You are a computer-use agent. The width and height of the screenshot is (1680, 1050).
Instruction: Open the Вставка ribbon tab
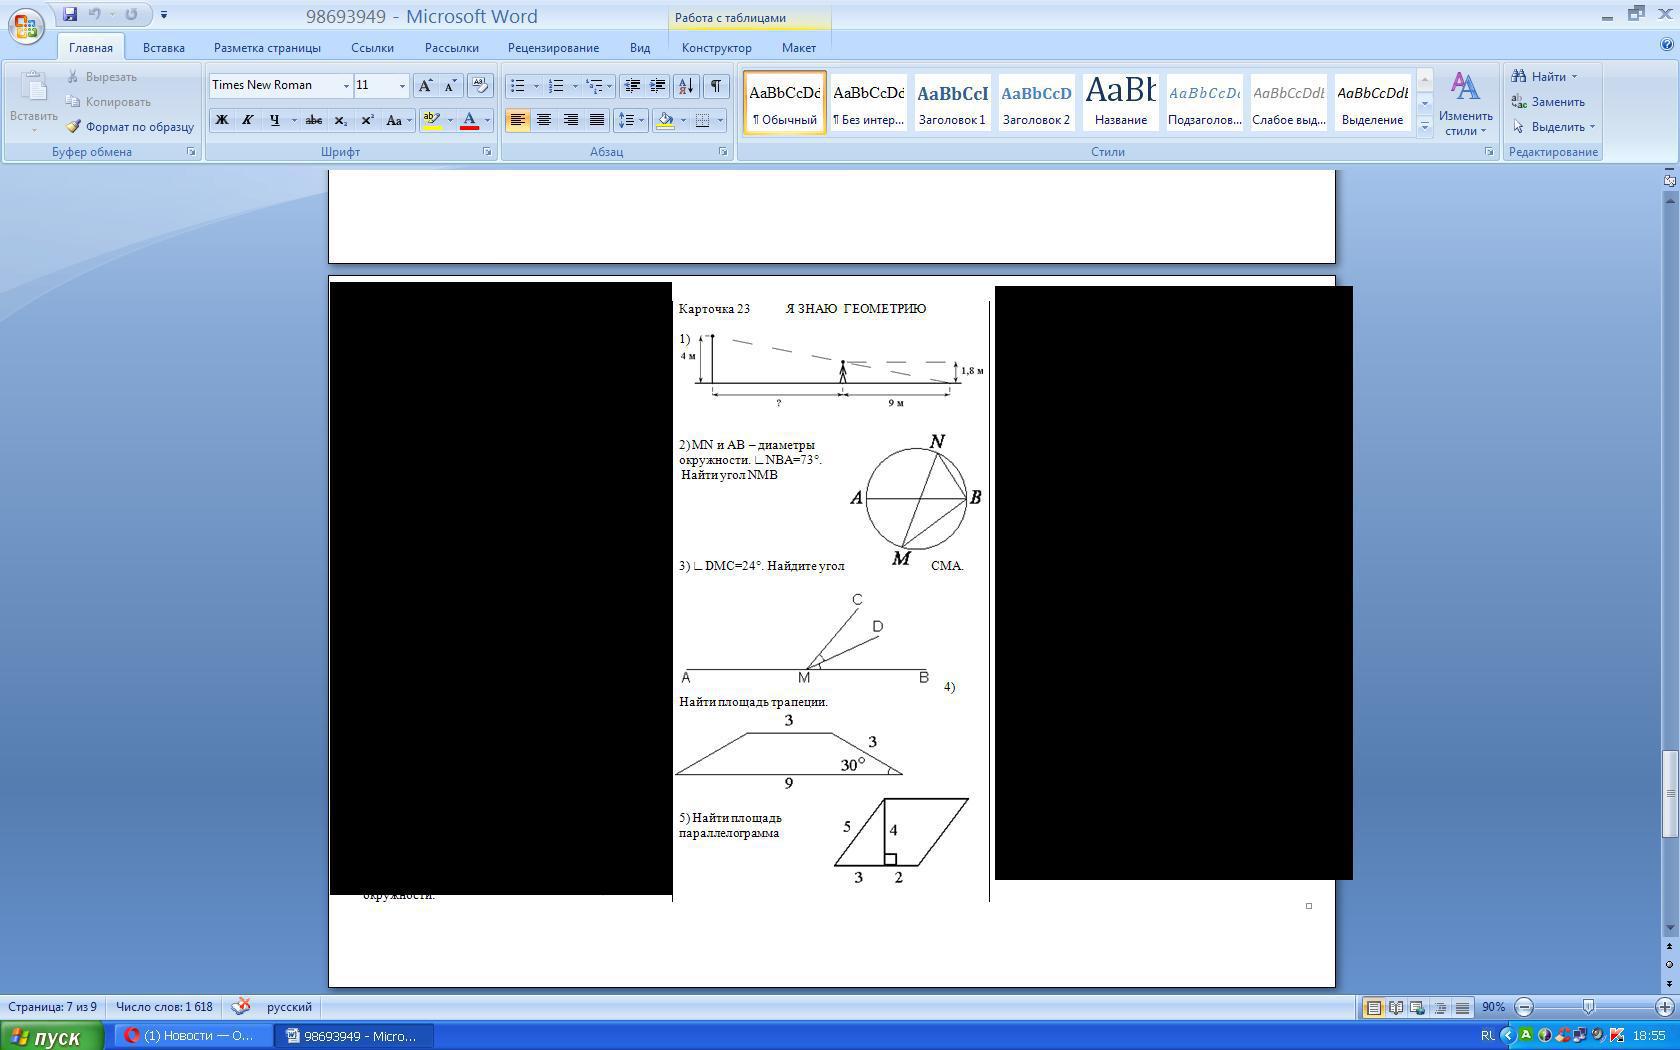pos(163,47)
